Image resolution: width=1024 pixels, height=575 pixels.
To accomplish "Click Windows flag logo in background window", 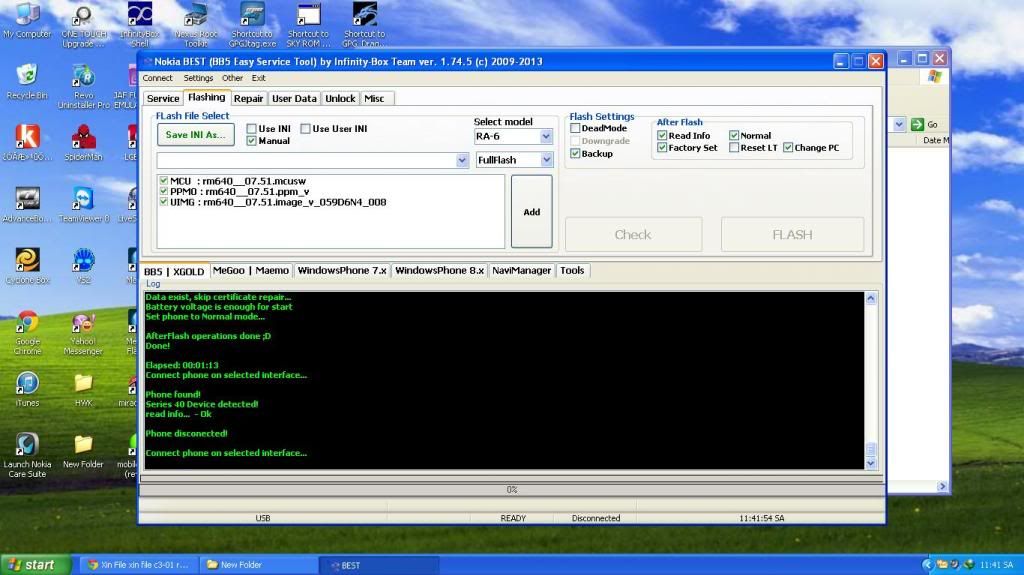I will point(935,76).
